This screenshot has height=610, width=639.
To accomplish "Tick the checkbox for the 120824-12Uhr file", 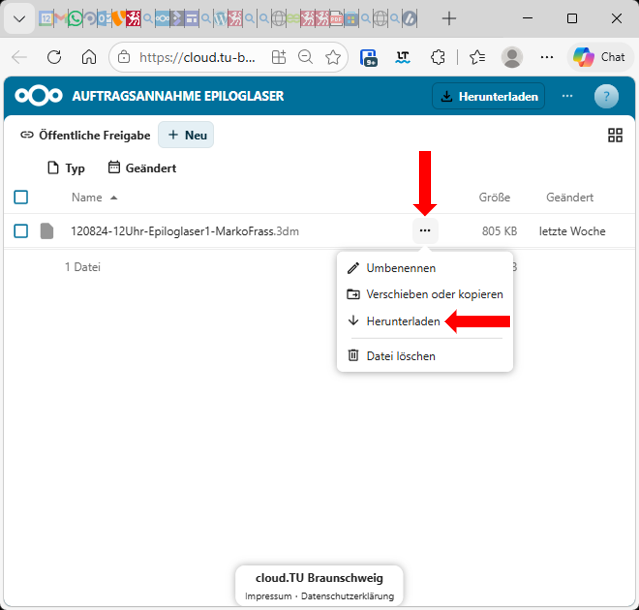I will point(21,231).
